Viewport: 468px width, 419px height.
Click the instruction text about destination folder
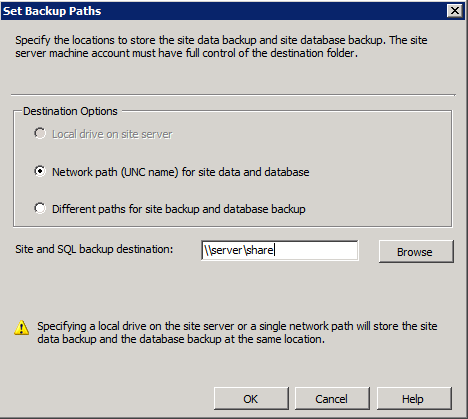(221, 46)
